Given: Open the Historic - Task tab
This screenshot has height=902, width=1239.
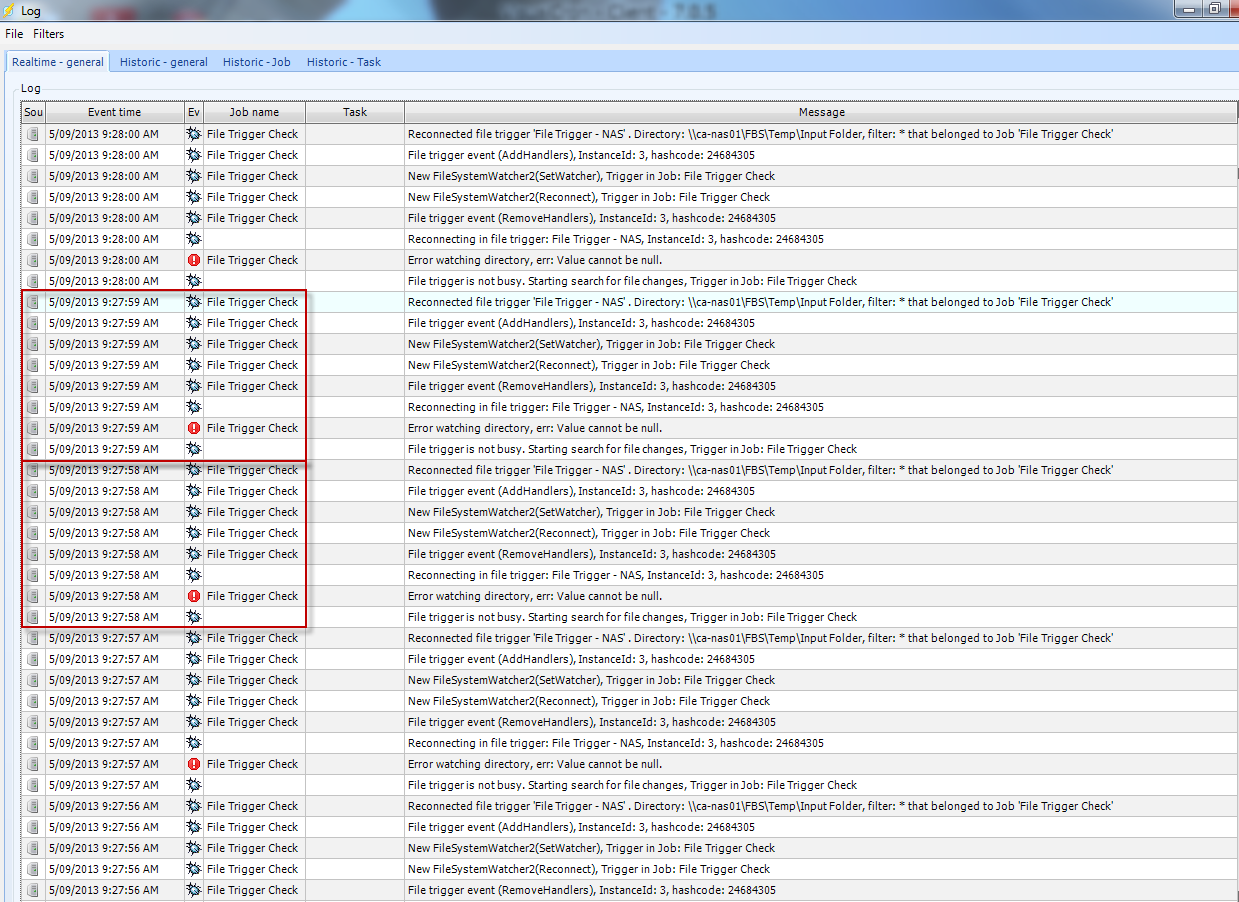Looking at the screenshot, I should tap(344, 62).
